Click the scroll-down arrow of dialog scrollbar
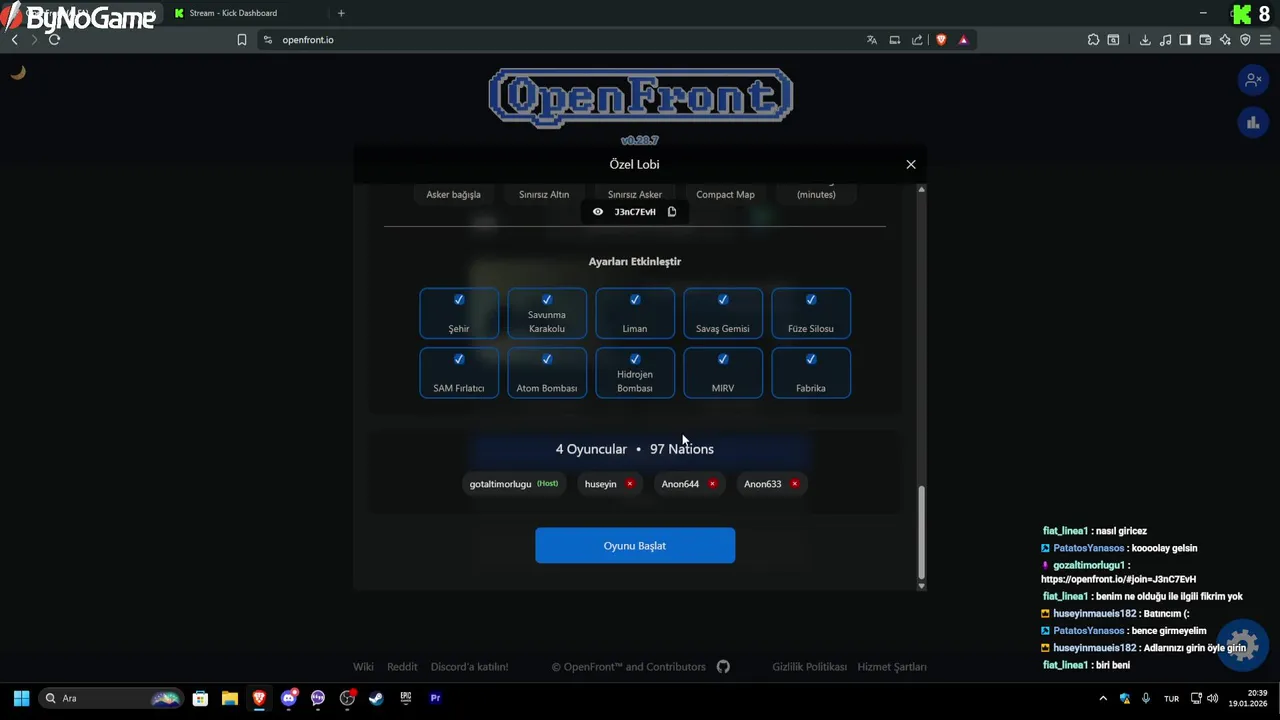 coord(921,586)
